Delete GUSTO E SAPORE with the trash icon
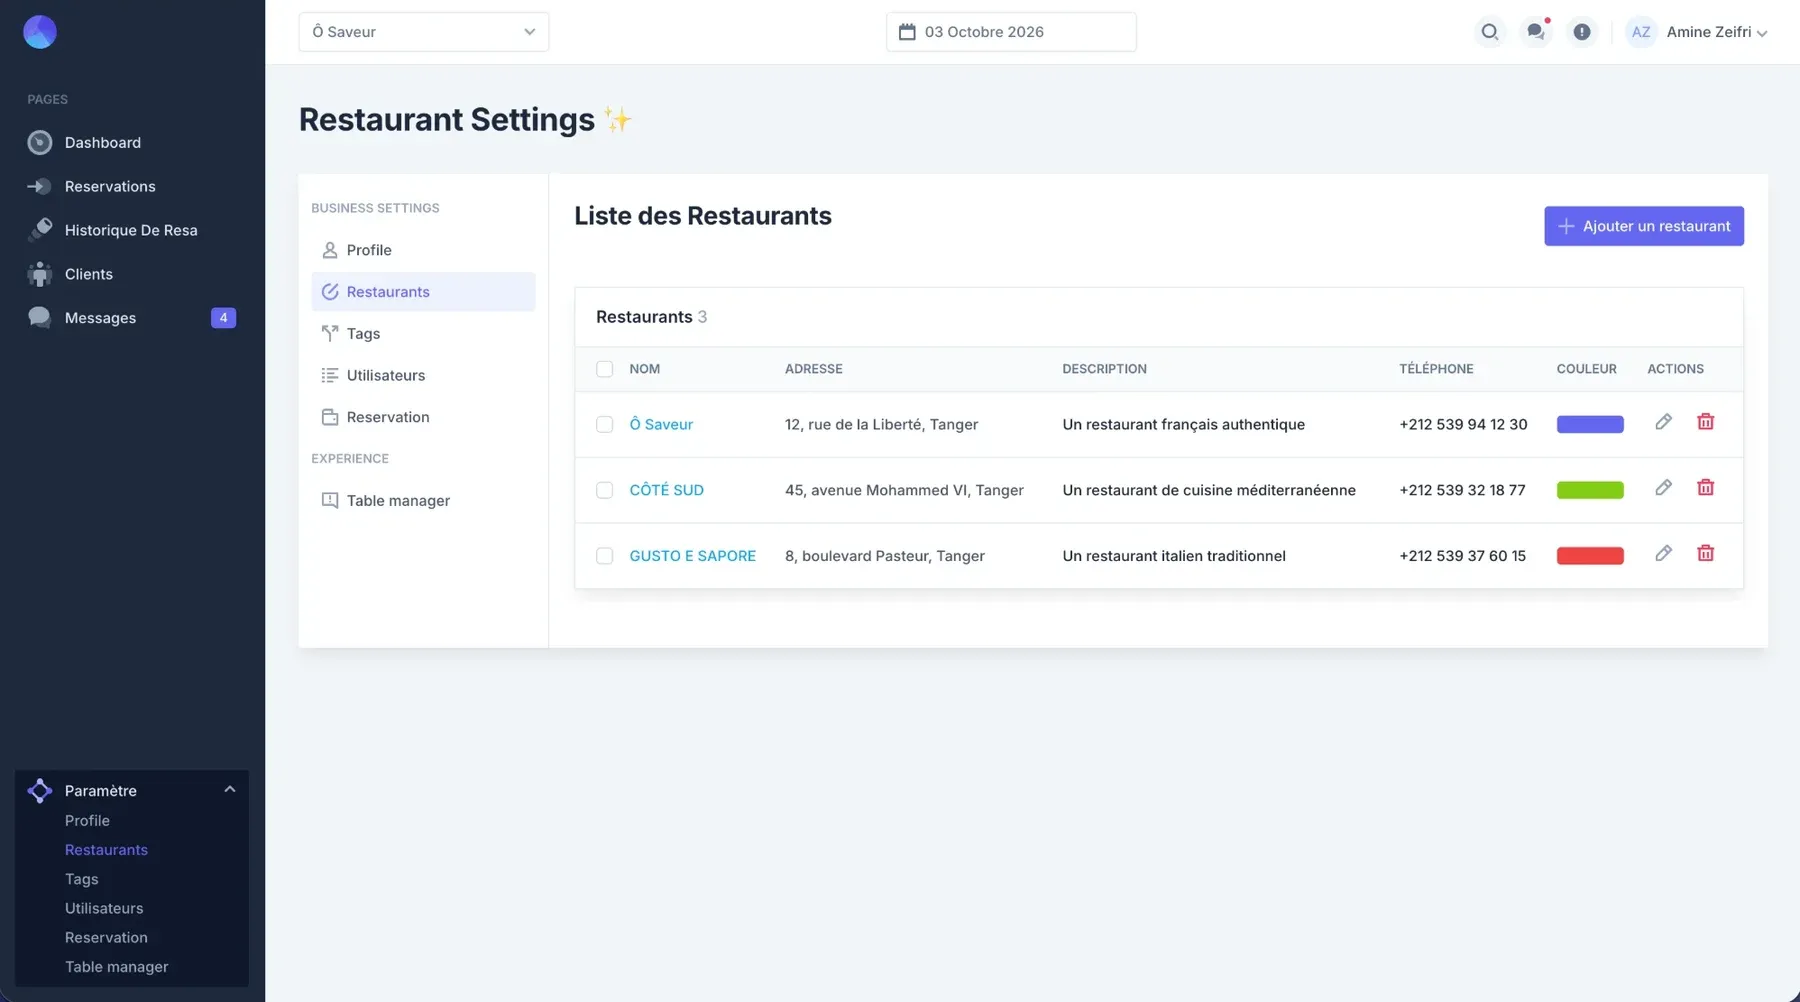Viewport: 1800px width, 1002px height. point(1705,553)
